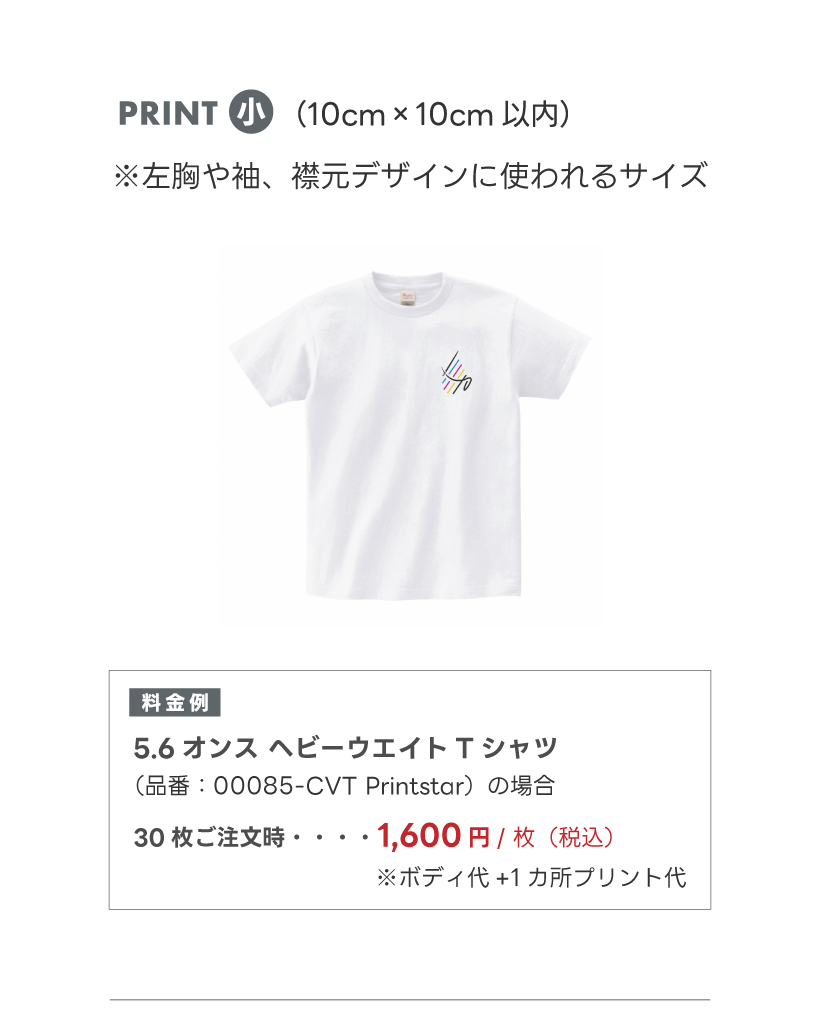The width and height of the screenshot is (820, 1026).
Task: Click the PRINT heading text
Action: (168, 113)
